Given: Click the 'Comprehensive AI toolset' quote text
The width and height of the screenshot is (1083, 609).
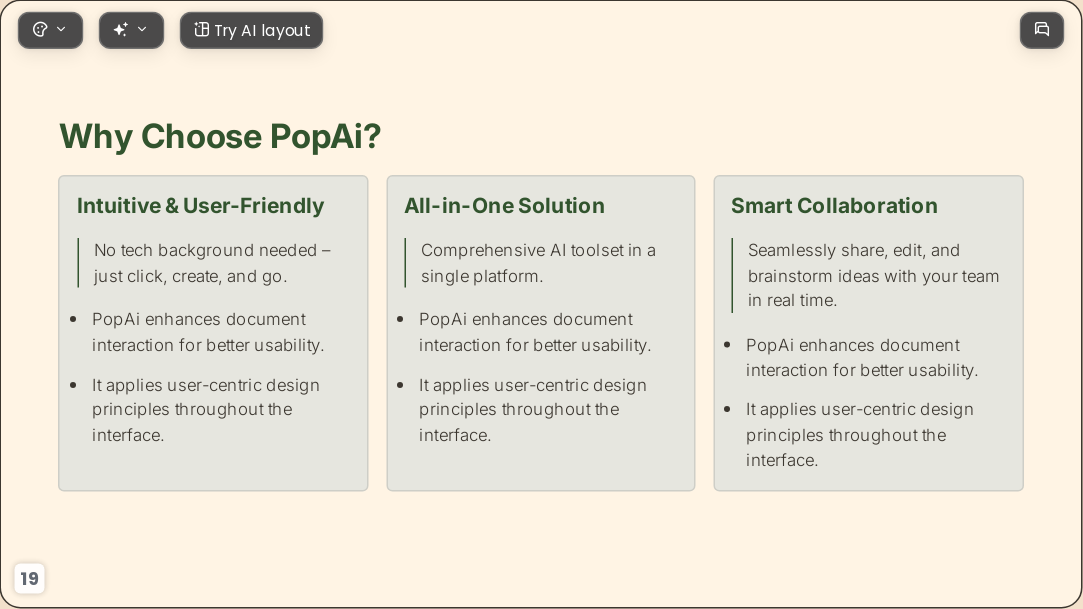Looking at the screenshot, I should [539, 263].
